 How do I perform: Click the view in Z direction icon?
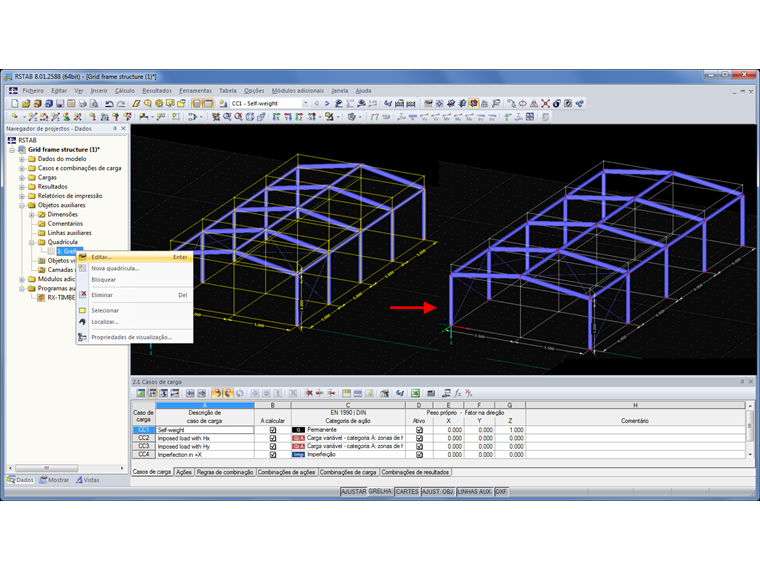coord(299,117)
